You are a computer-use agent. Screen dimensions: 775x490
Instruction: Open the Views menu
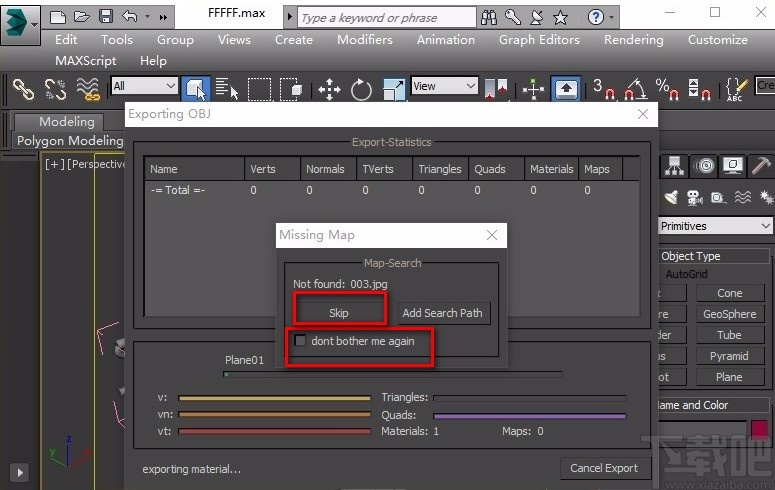tap(234, 40)
